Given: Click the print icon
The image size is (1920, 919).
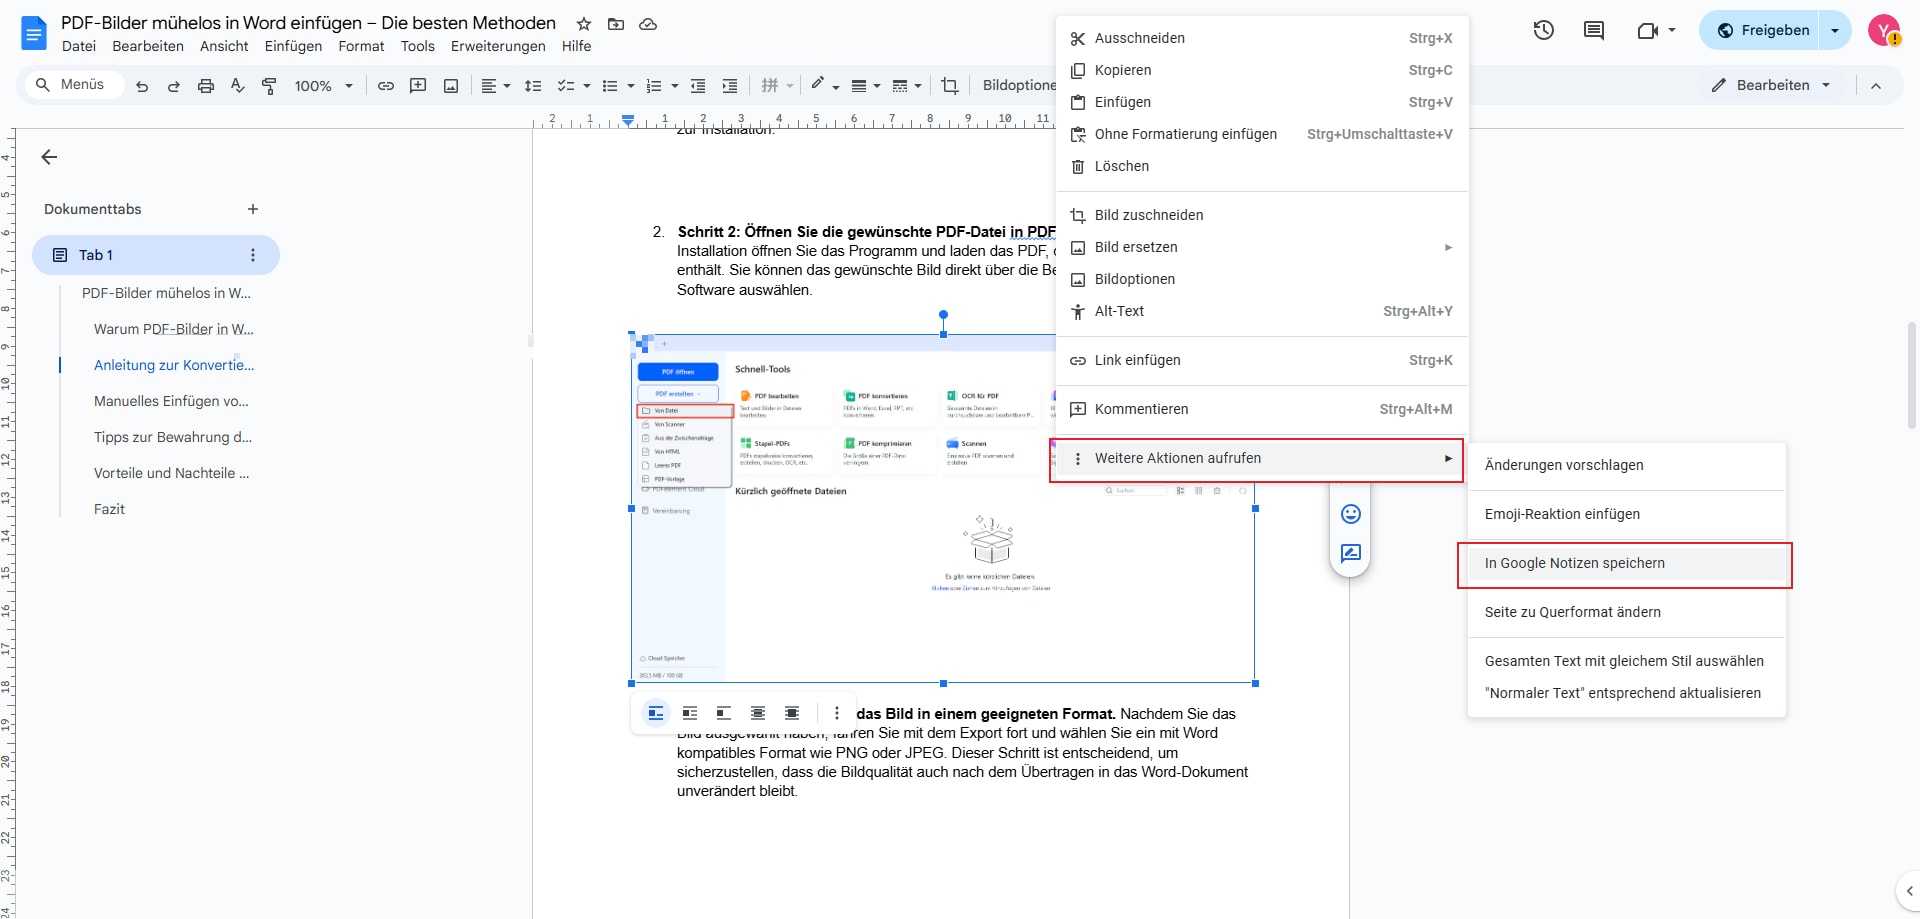Looking at the screenshot, I should [x=206, y=86].
